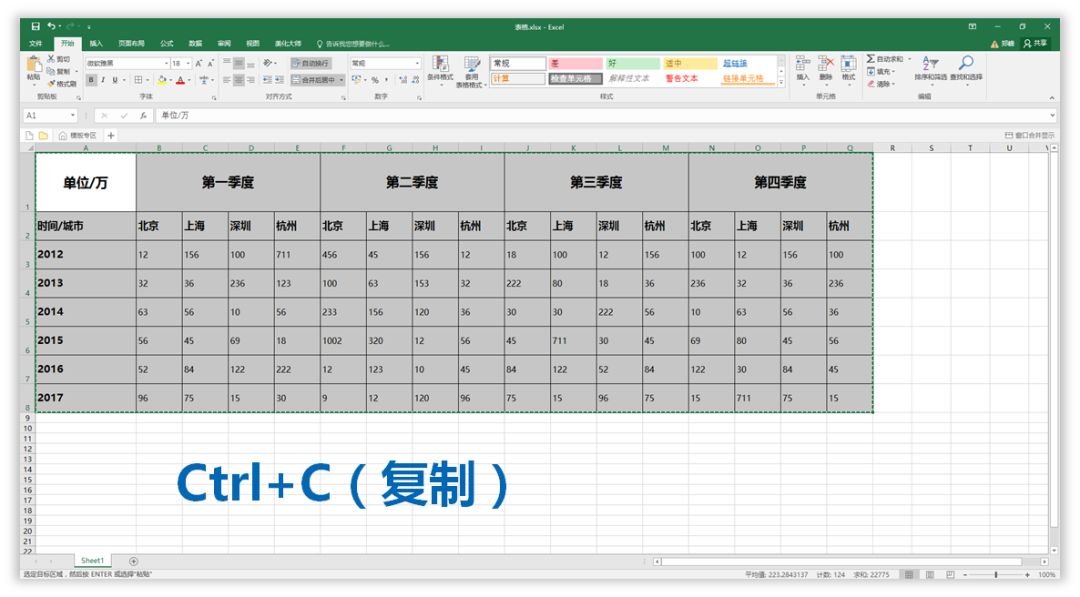
Task: Click the percent style % icon
Action: click(x=375, y=80)
